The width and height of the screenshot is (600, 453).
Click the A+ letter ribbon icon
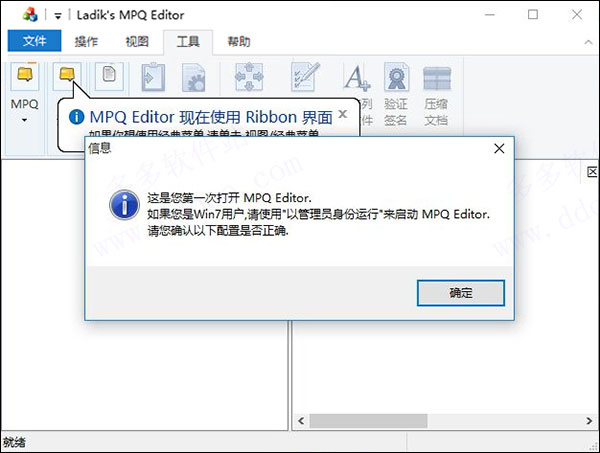click(x=357, y=77)
